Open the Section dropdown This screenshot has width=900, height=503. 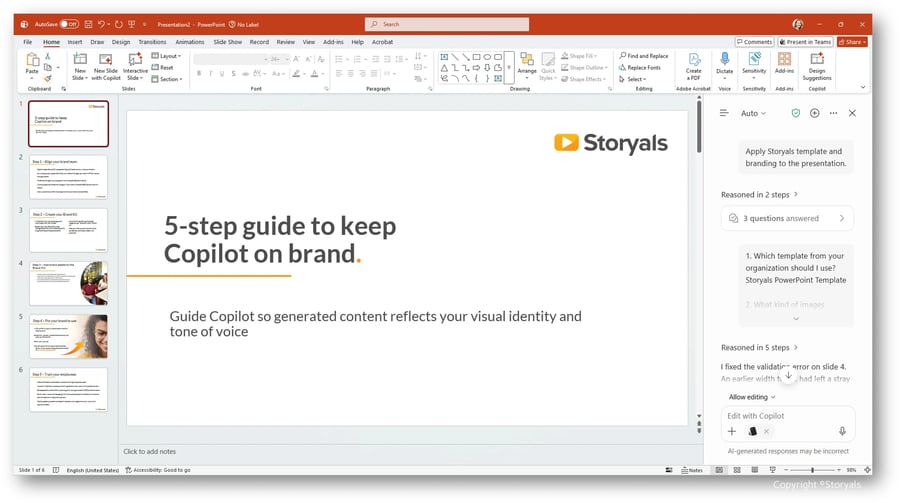(x=167, y=79)
